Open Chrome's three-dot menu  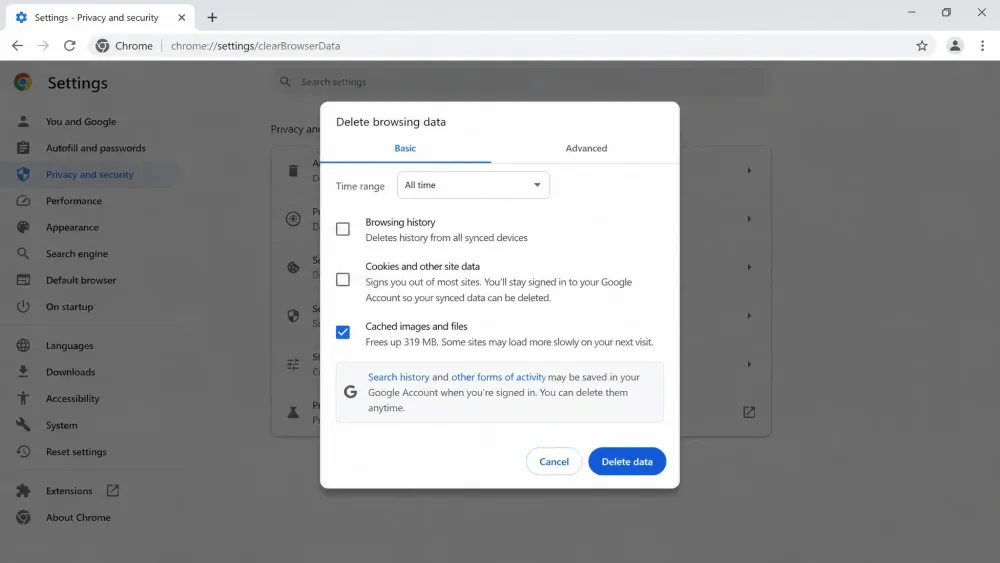click(x=982, y=46)
